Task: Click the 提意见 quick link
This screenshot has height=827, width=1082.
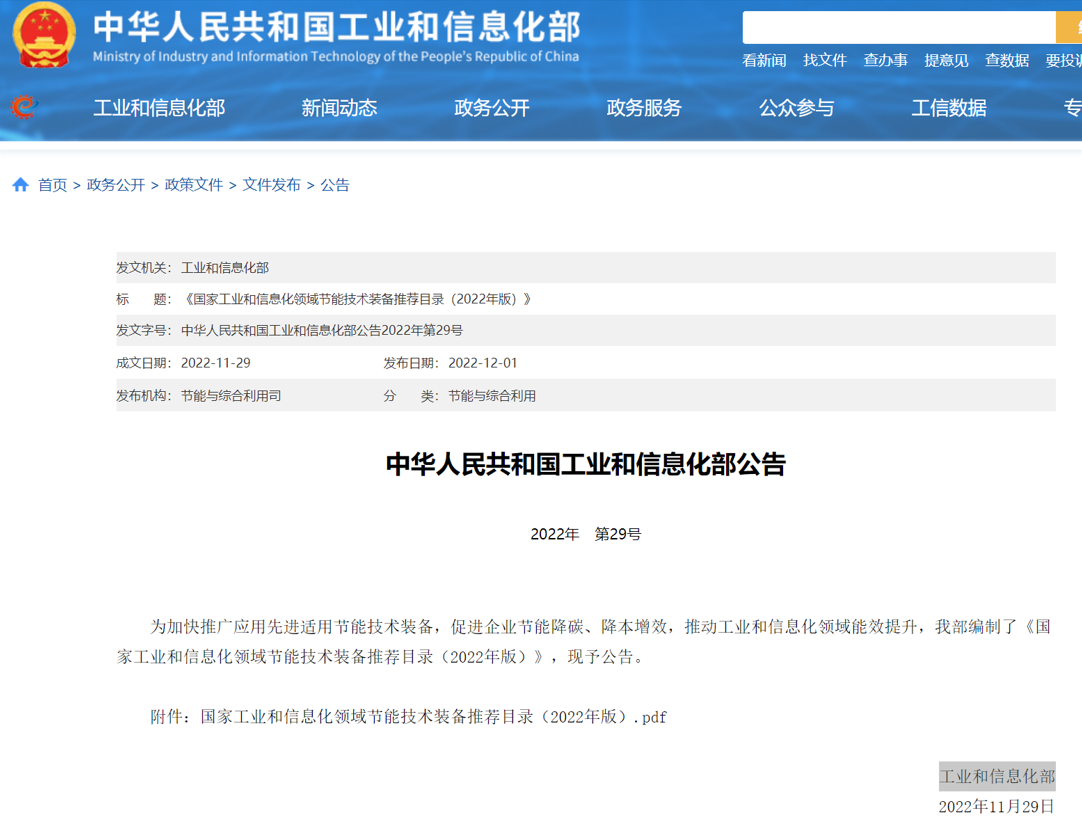Action: pos(946,61)
